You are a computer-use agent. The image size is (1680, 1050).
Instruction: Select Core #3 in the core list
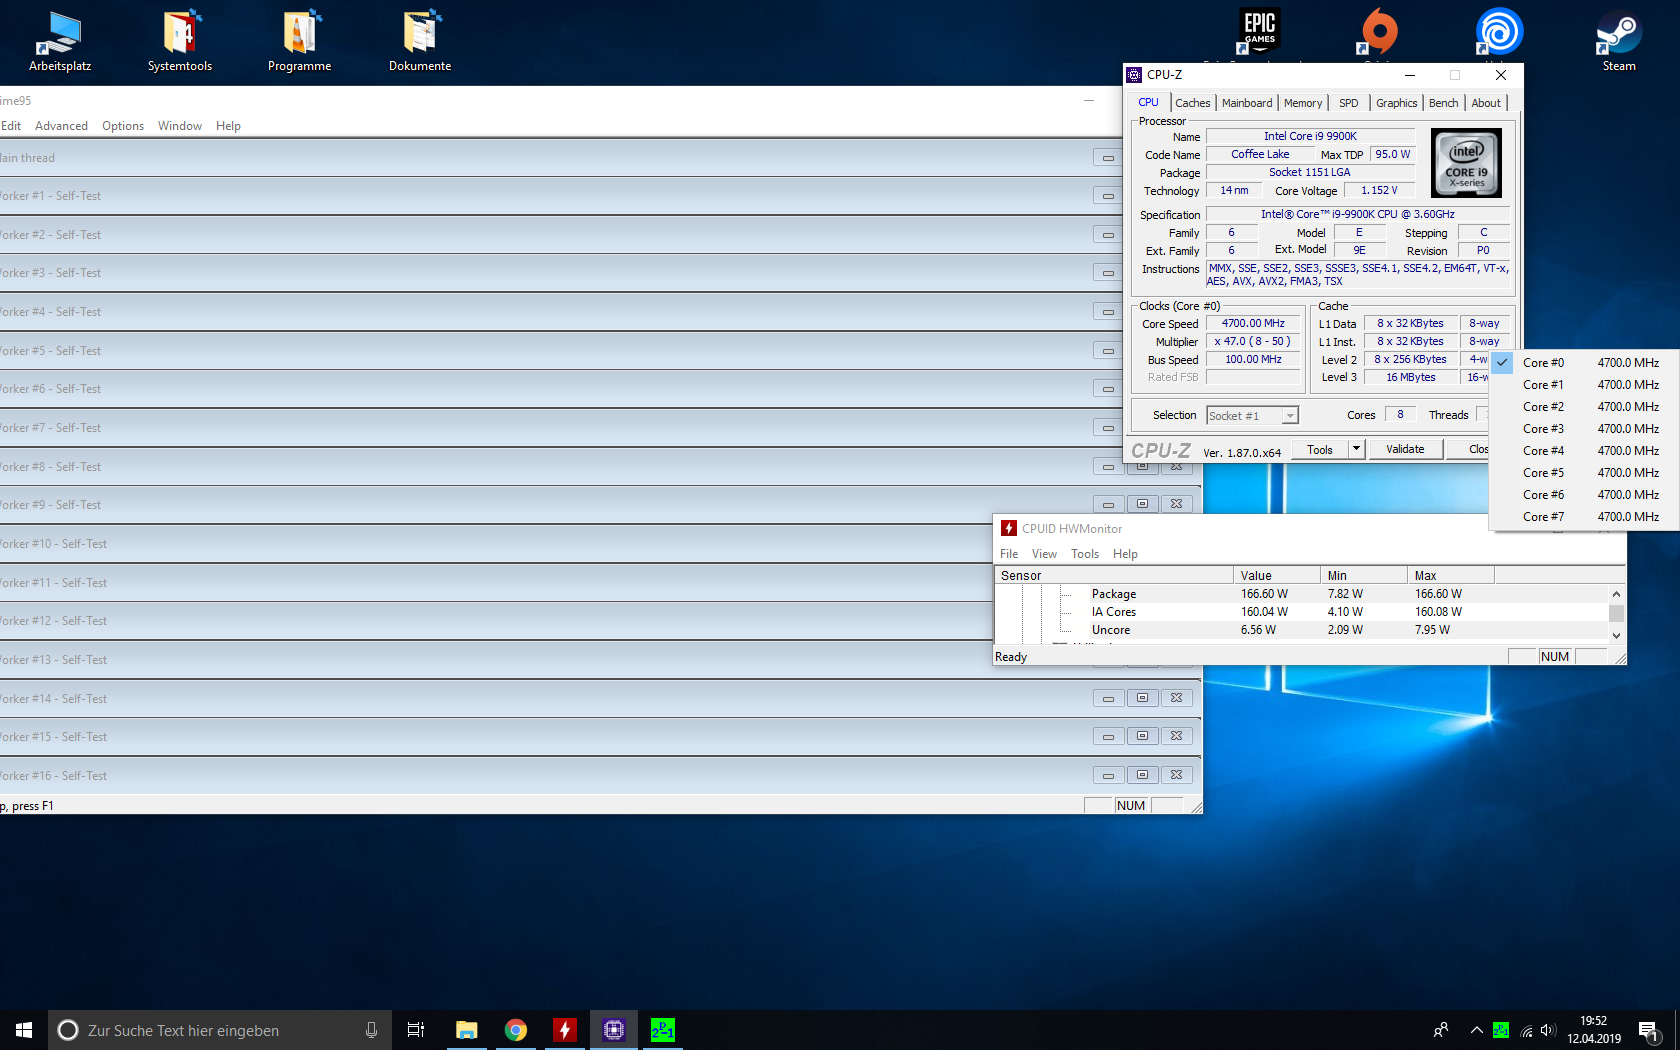coord(1543,429)
